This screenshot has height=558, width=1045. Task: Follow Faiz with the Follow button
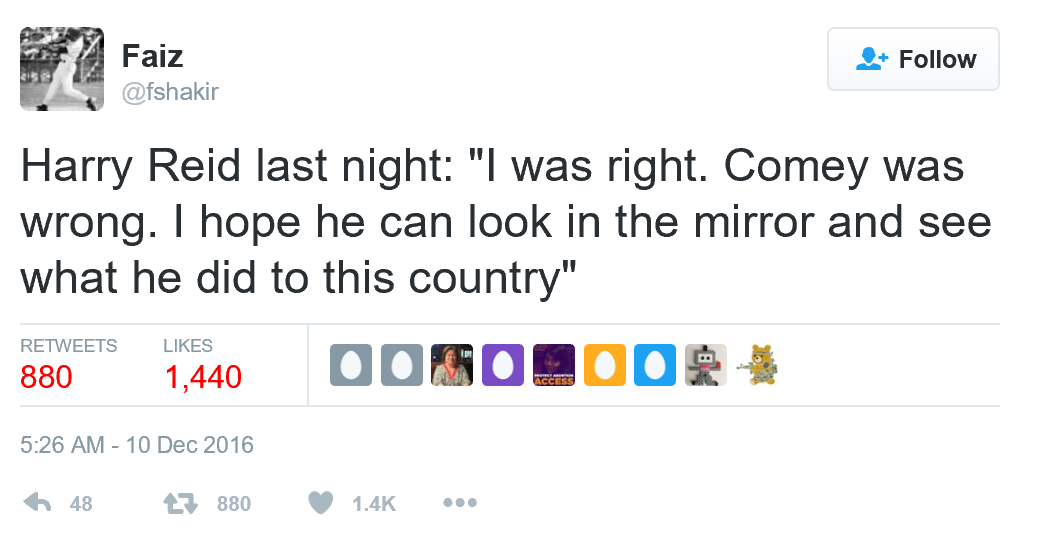913,60
